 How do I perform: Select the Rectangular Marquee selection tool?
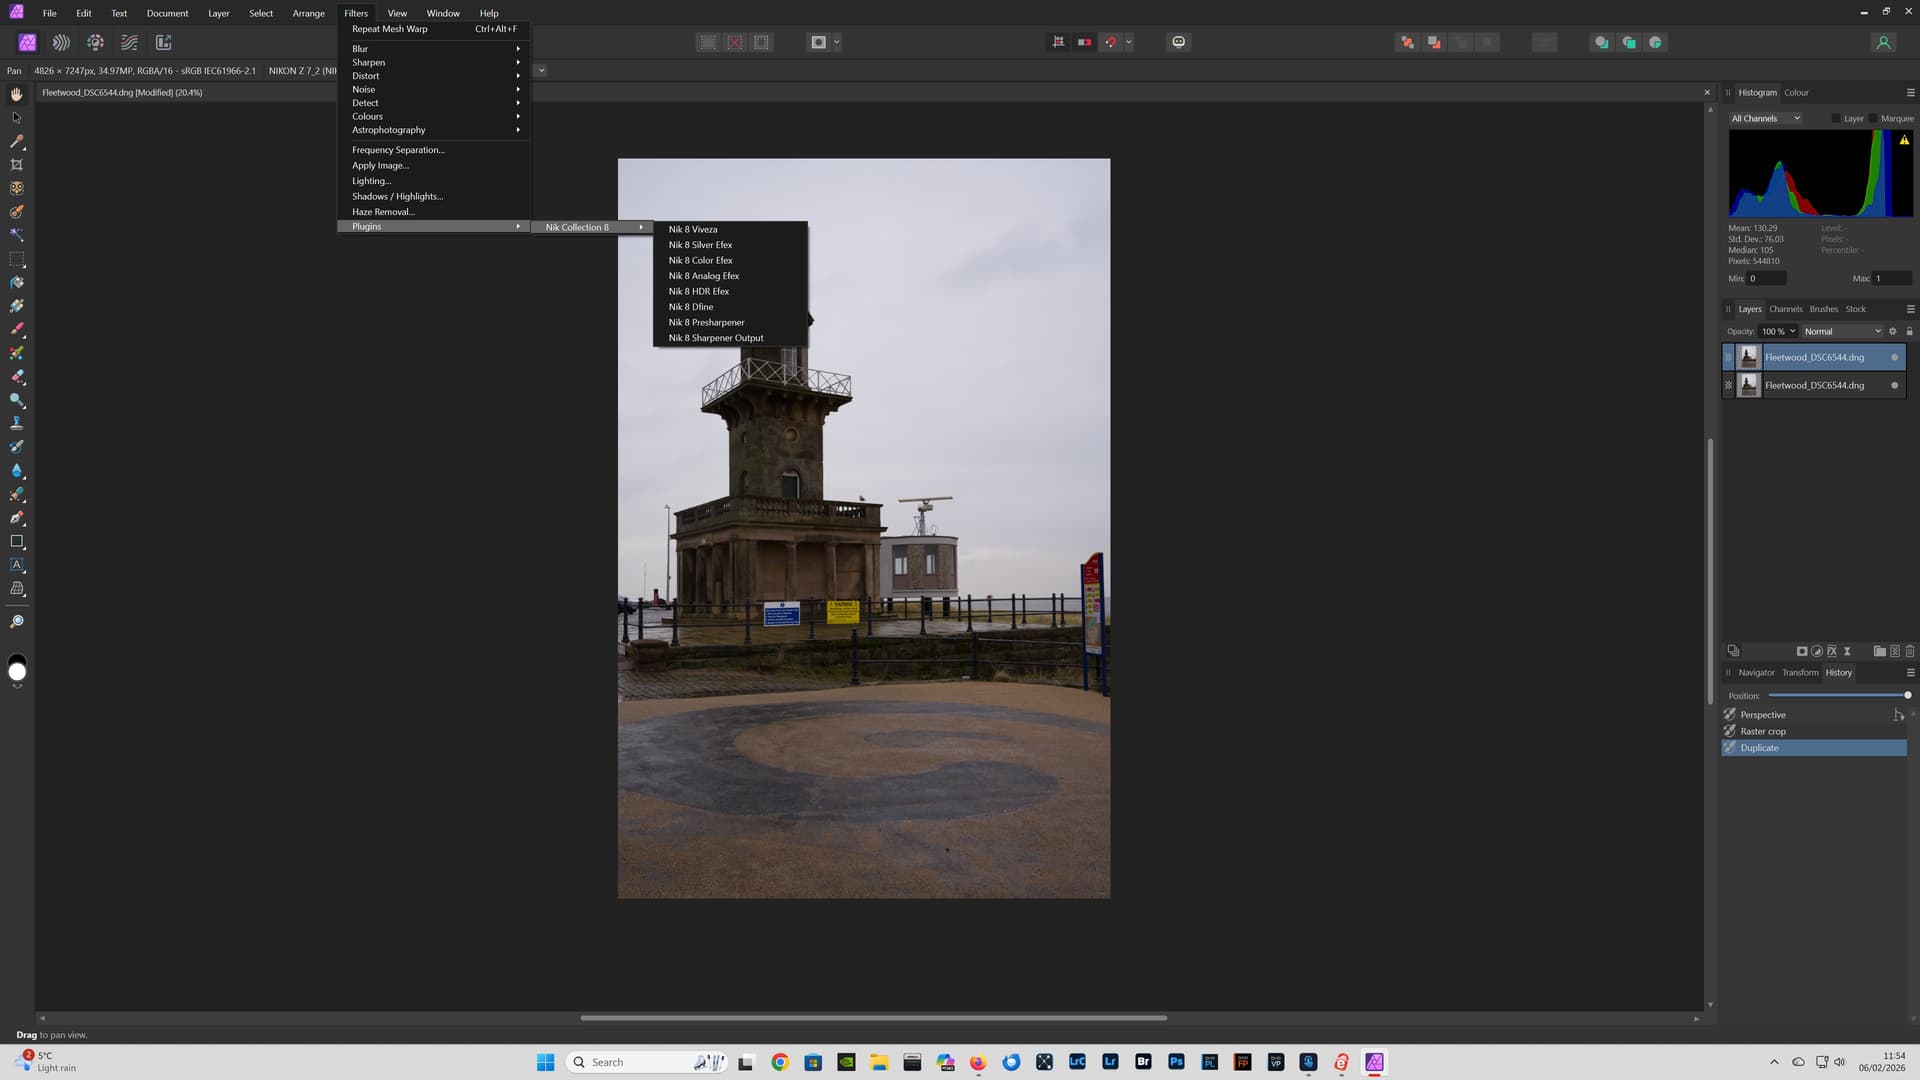17,259
